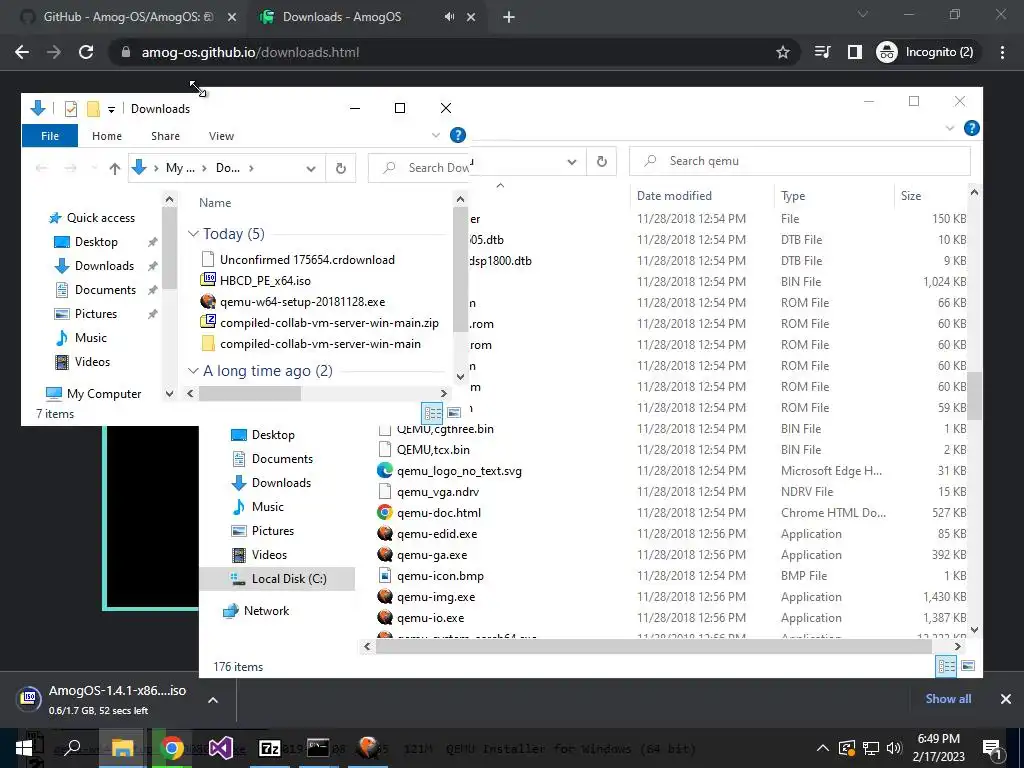
Task: Sort by the Type column in qemu
Action: tap(793, 195)
